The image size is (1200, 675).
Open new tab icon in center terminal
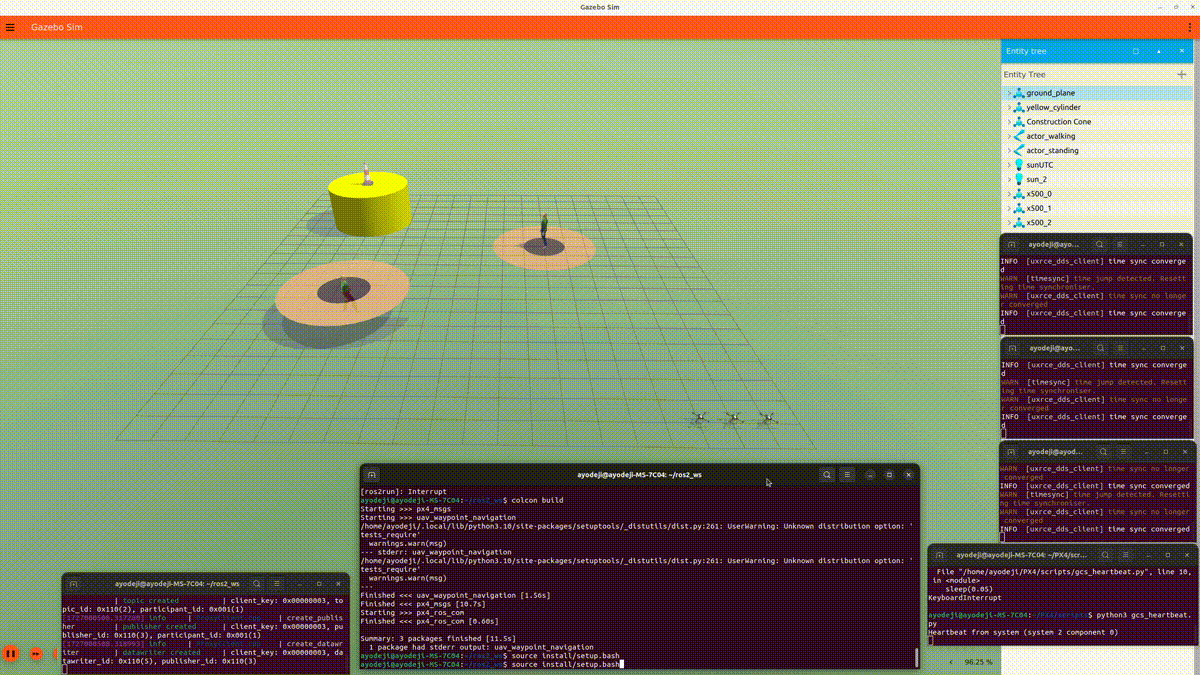[371, 475]
